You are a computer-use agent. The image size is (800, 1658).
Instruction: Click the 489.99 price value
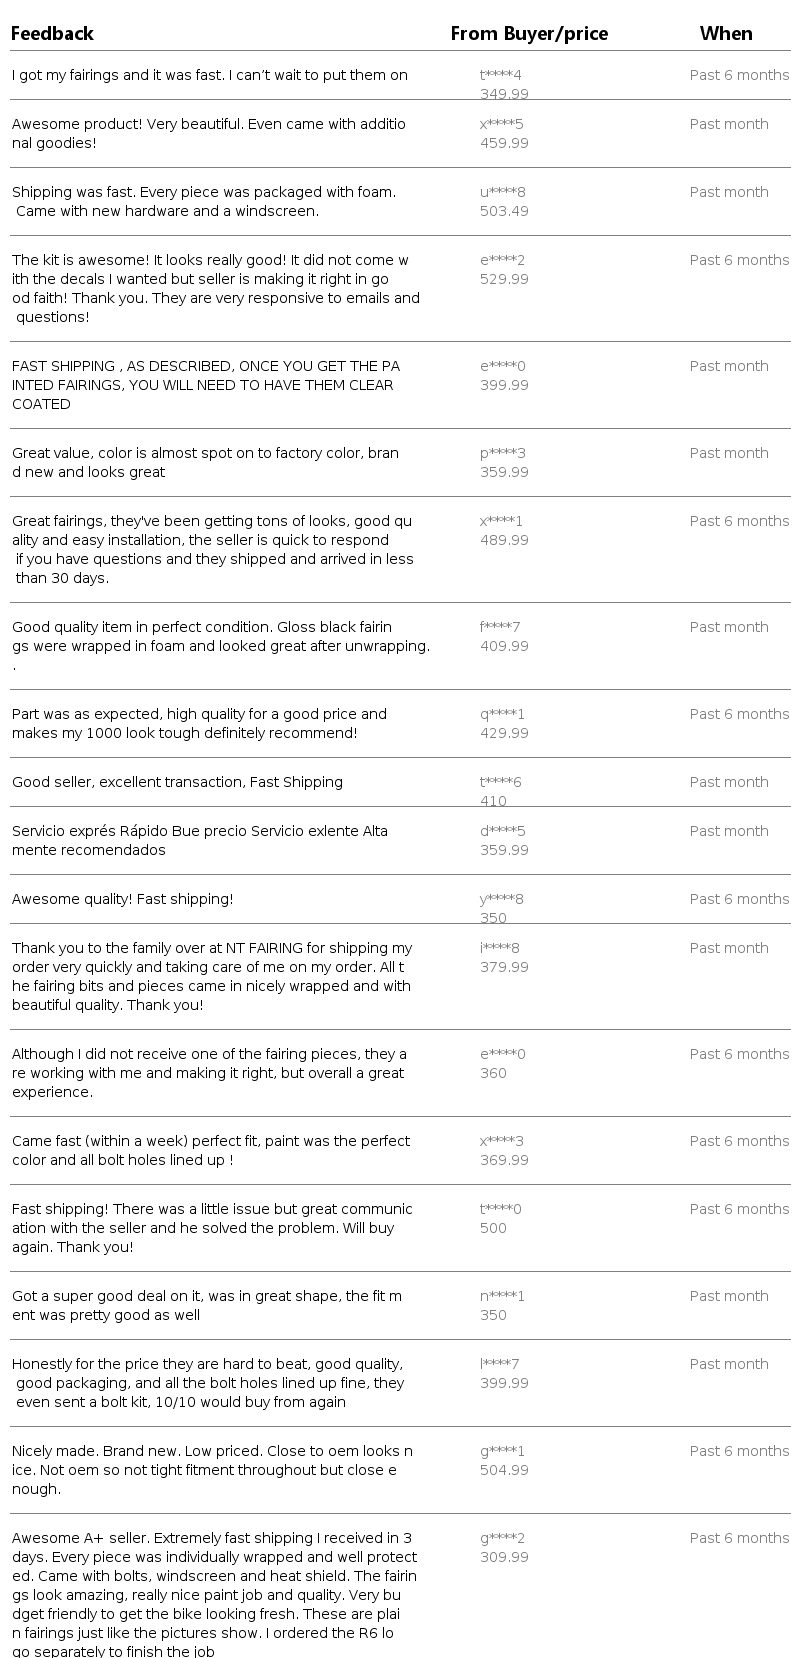pyautogui.click(x=504, y=540)
